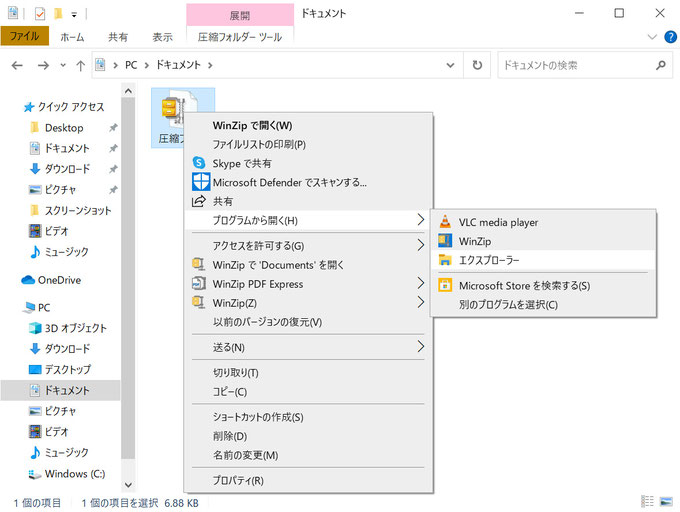The width and height of the screenshot is (680, 512).
Task: Click the Microsoft Defender shield icon
Action: pos(201,182)
